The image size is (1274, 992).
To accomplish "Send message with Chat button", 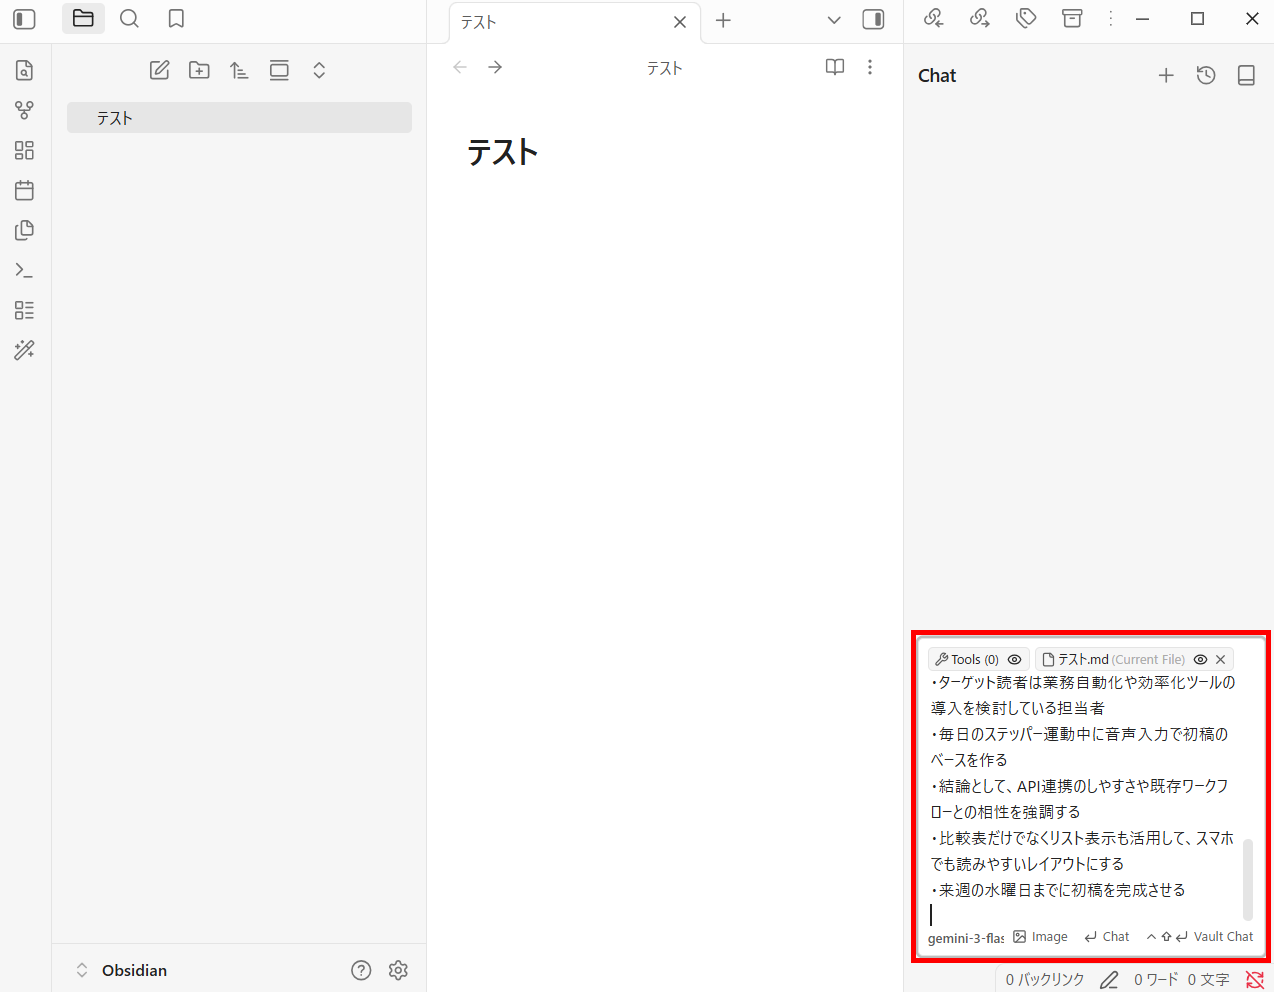I will (1106, 937).
